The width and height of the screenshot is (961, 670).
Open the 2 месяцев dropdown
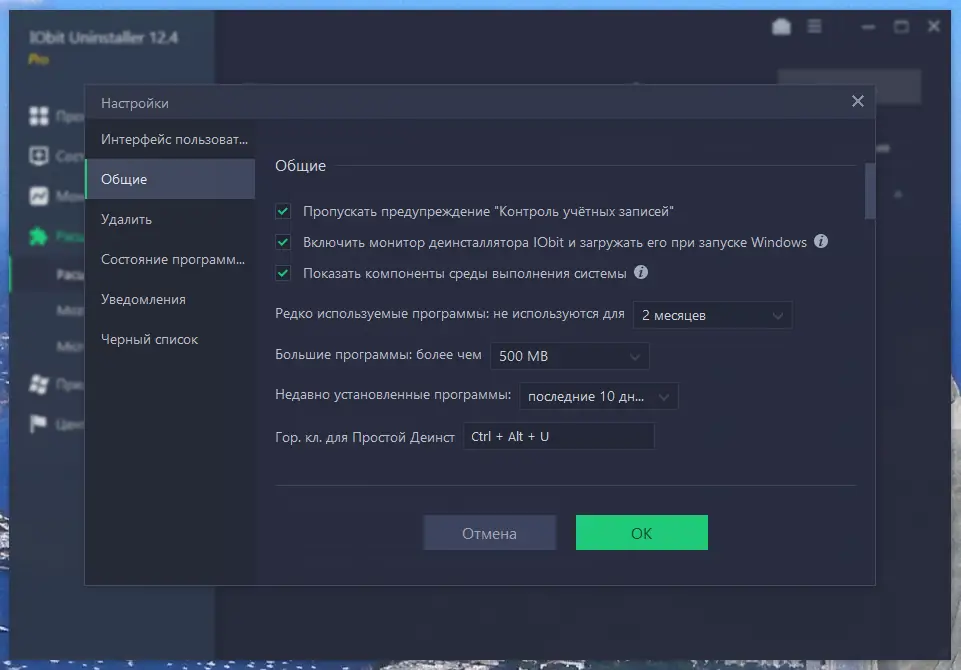(712, 315)
